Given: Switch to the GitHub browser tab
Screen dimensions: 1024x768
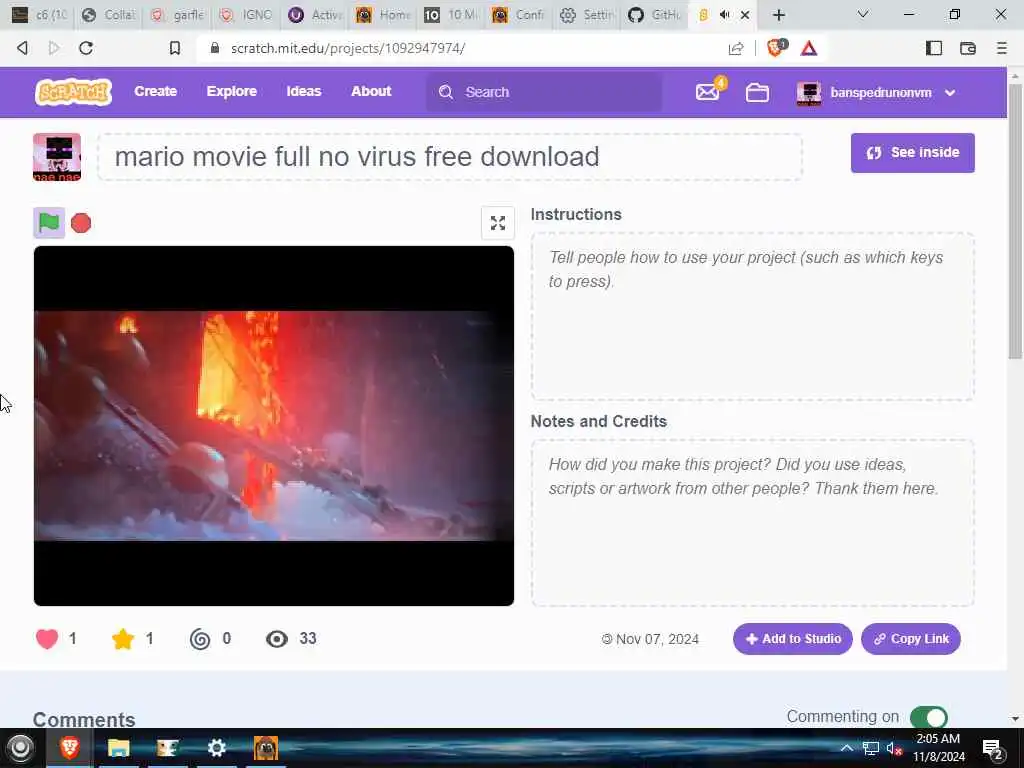Looking at the screenshot, I should (656, 15).
